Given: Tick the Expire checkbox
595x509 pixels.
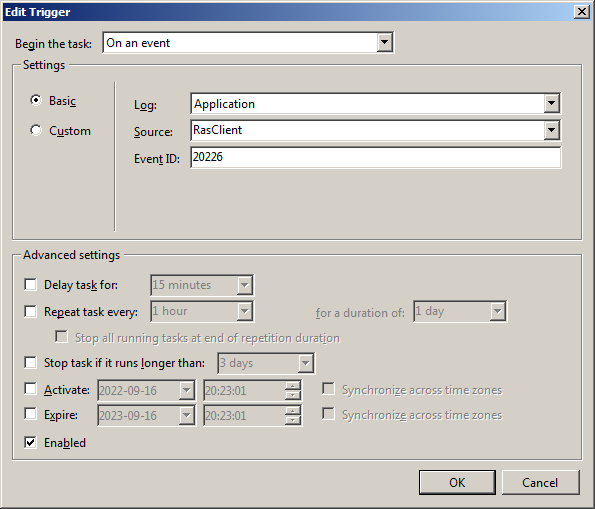Looking at the screenshot, I should click(x=30, y=414).
